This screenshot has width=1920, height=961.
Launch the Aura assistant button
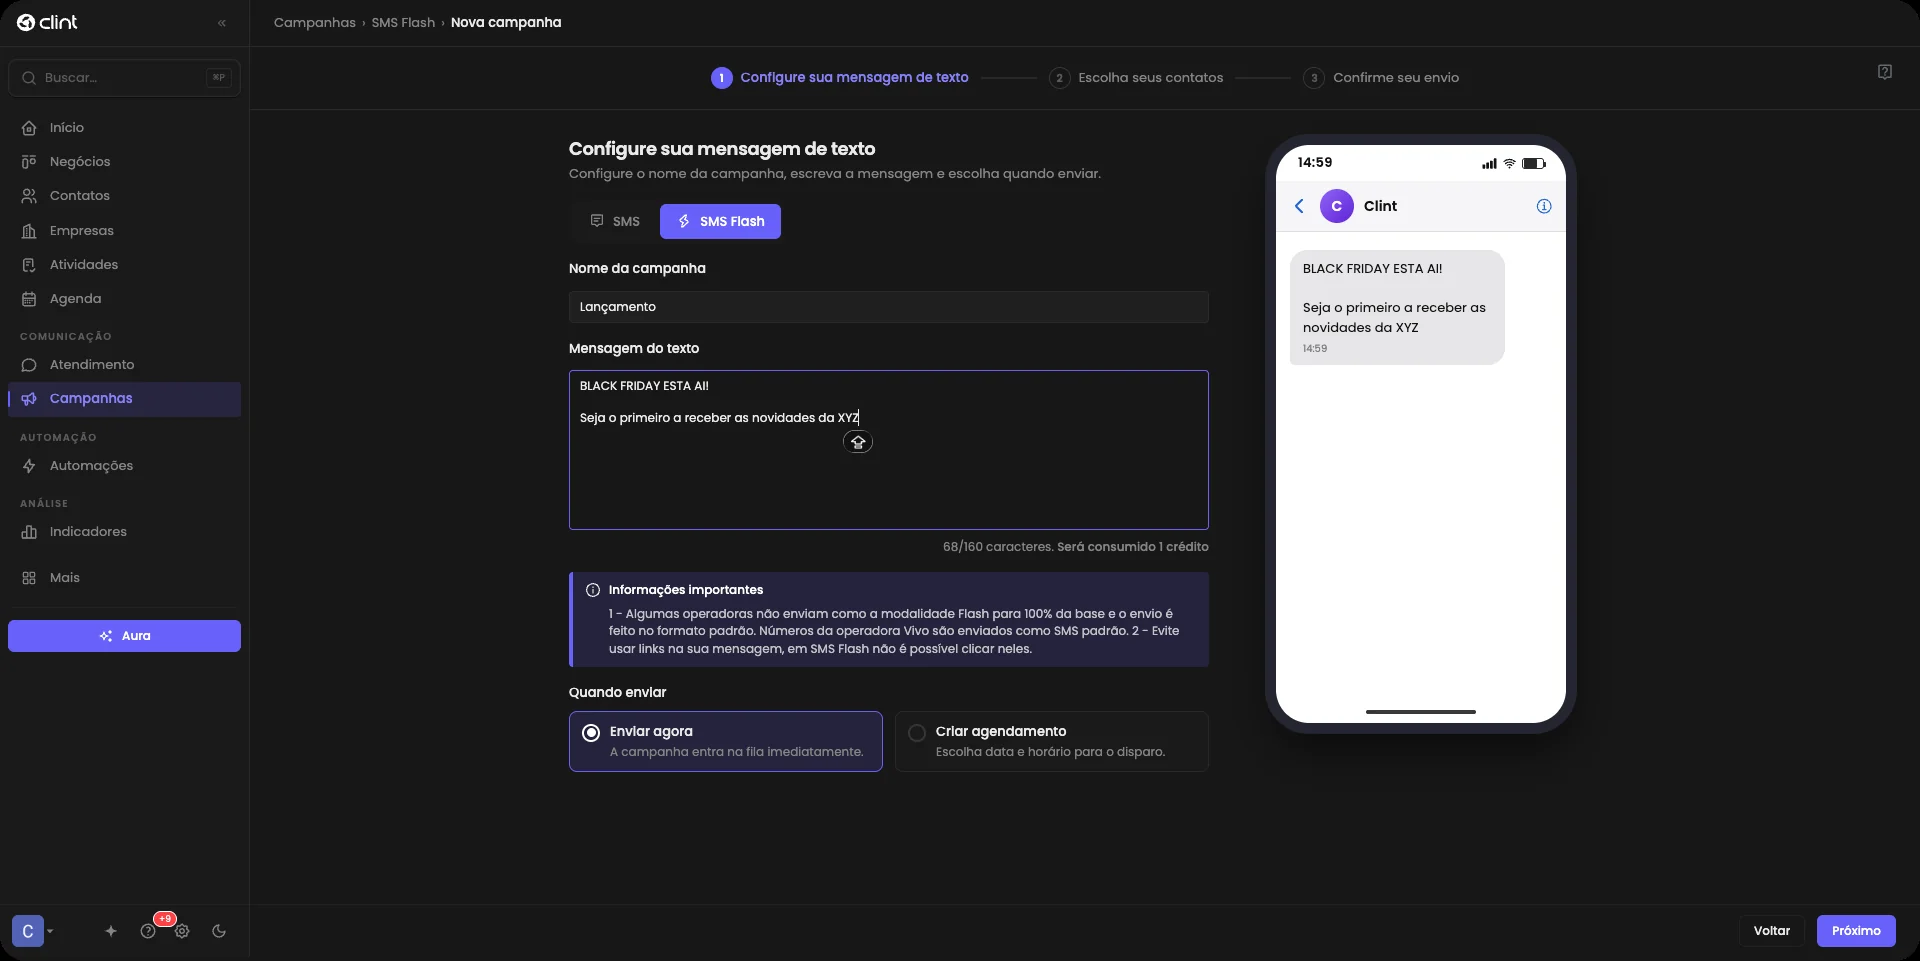coord(124,636)
